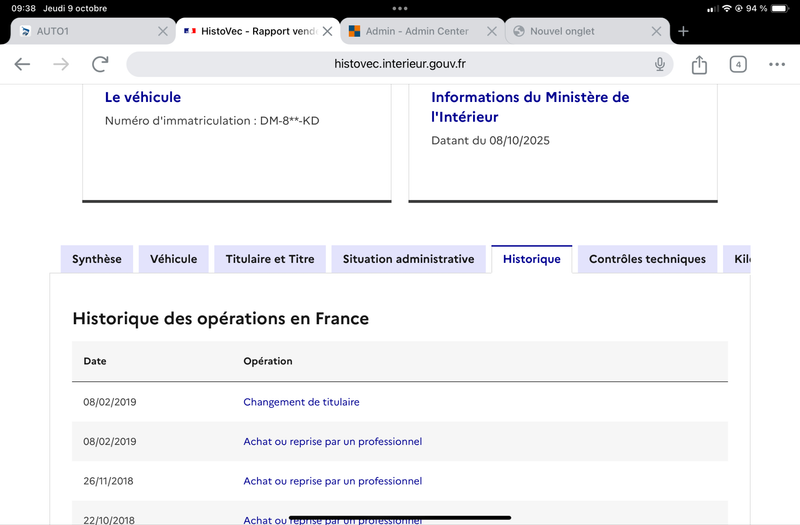Open the share sheet icon

[x=699, y=64]
